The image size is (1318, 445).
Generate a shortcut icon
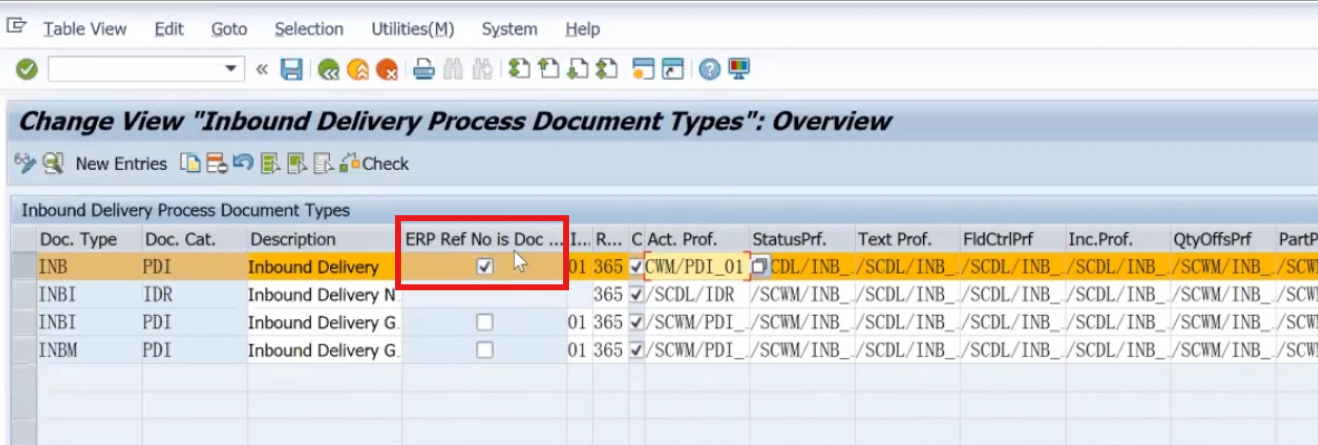coord(673,69)
